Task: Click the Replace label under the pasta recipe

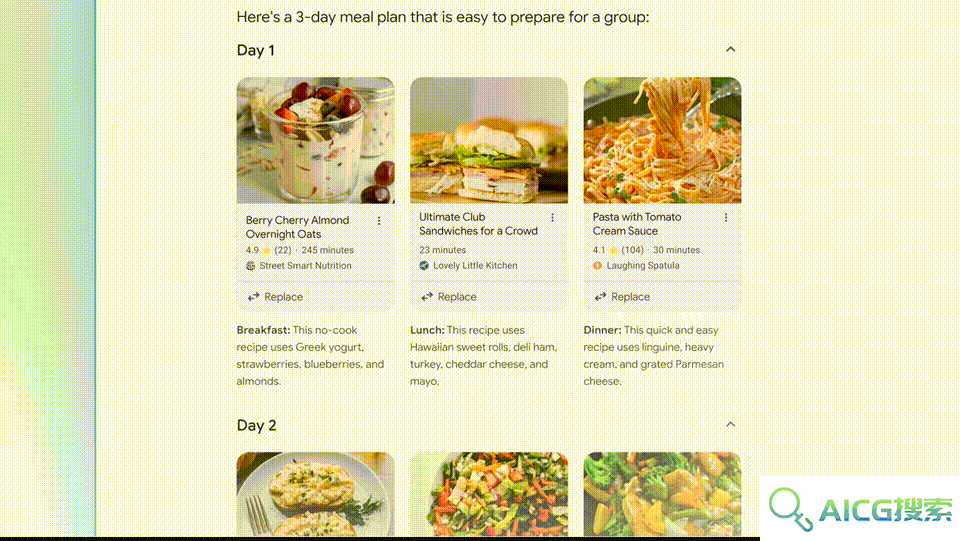Action: tap(631, 297)
